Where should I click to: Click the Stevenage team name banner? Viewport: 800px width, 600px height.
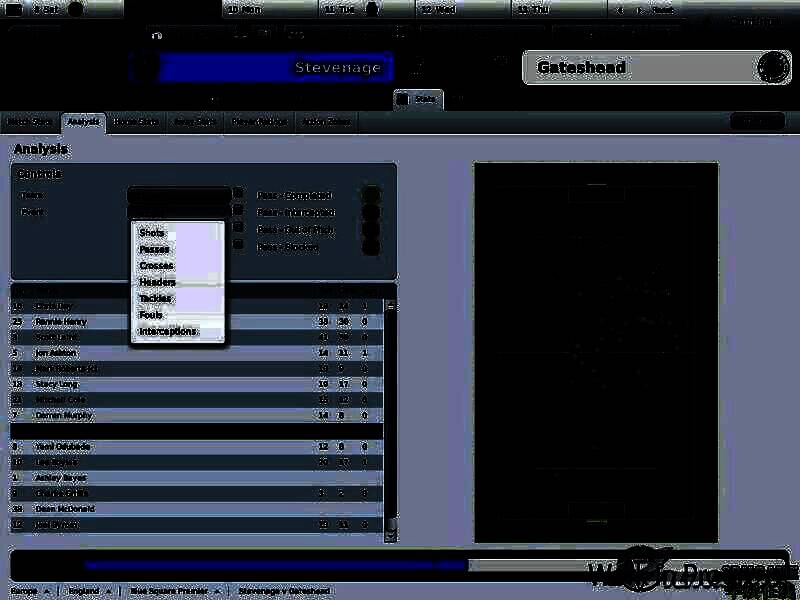click(276, 68)
